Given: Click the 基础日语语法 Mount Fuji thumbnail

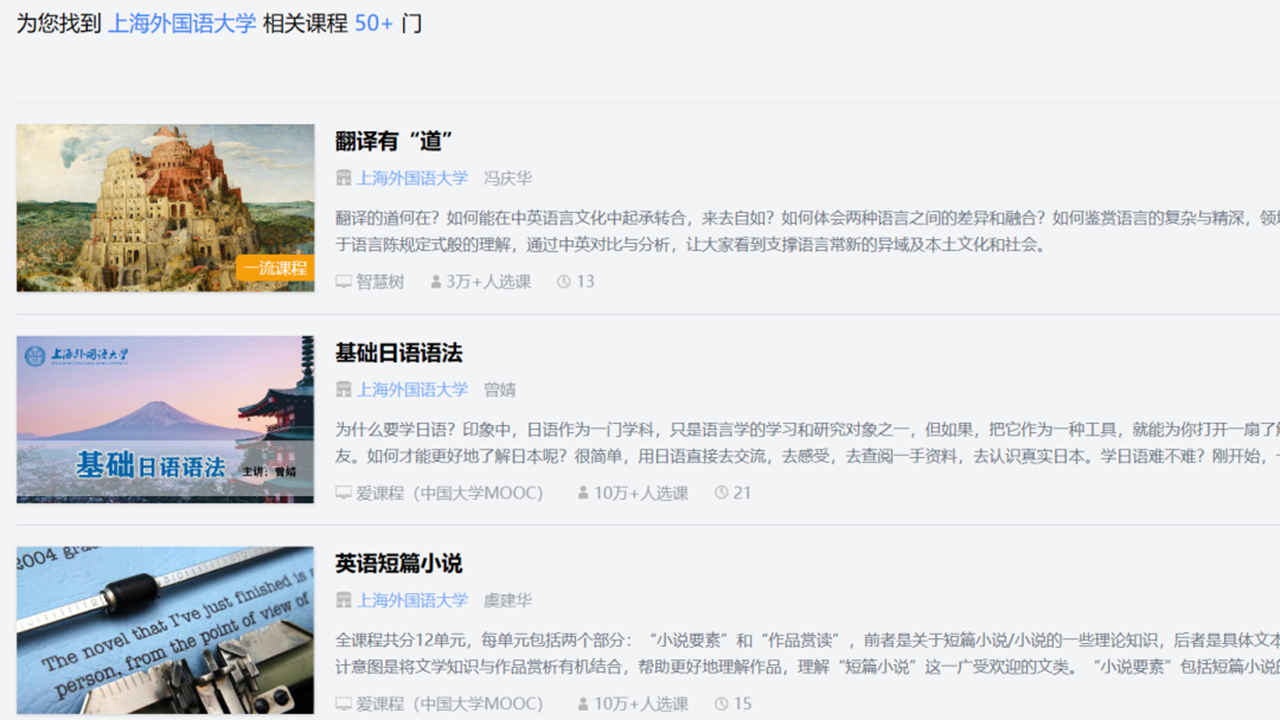Looking at the screenshot, I should [166, 419].
